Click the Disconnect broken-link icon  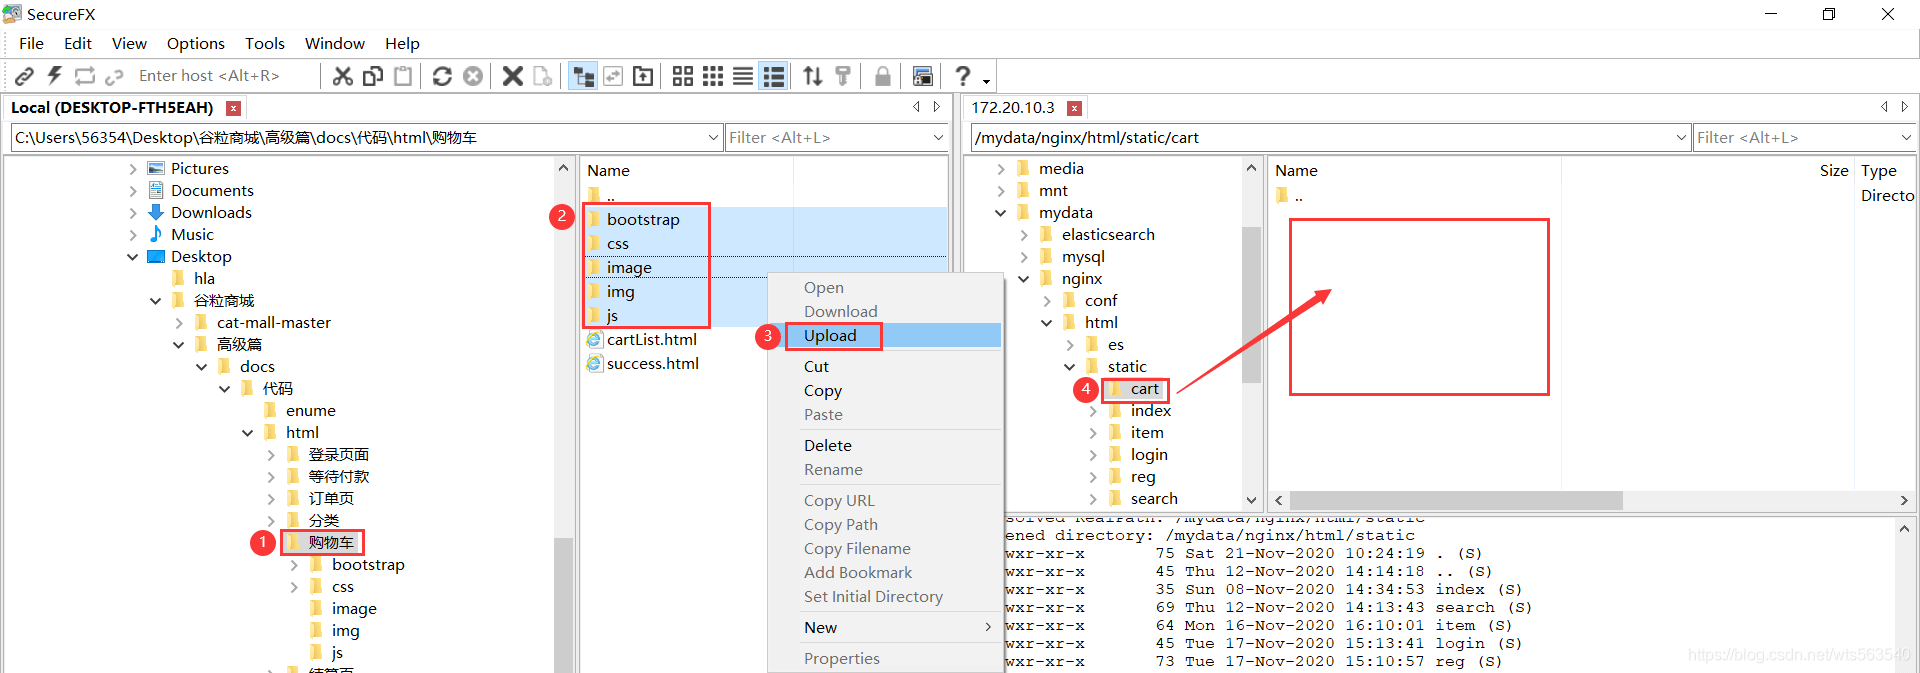(x=114, y=76)
